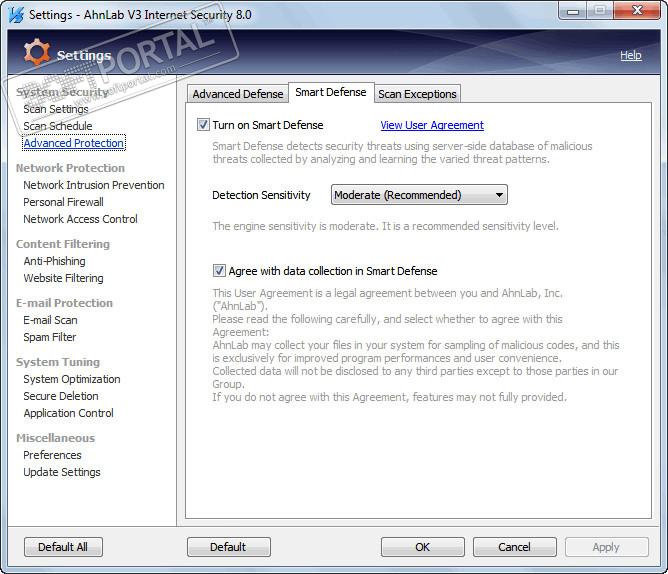Click the Network Protection section heading
Viewport: 668px width, 574px height.
pyautogui.click(x=70, y=168)
